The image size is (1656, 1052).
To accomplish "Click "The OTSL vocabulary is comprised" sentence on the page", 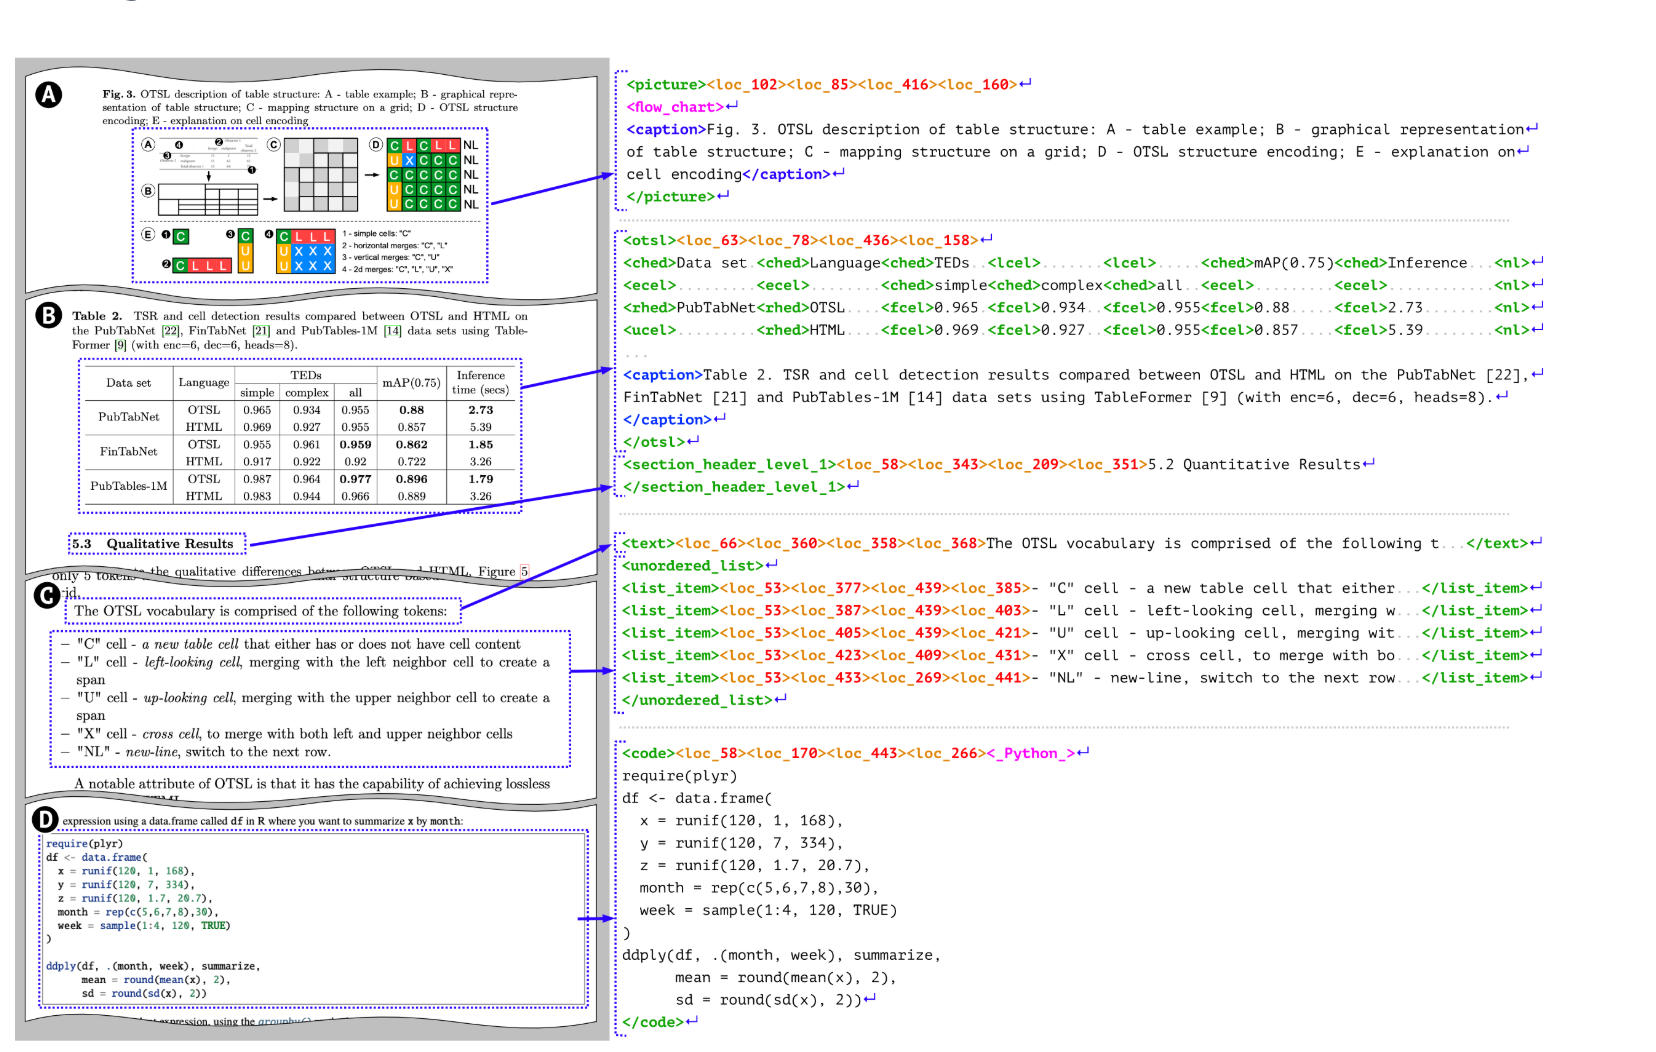I will pyautogui.click(x=260, y=611).
